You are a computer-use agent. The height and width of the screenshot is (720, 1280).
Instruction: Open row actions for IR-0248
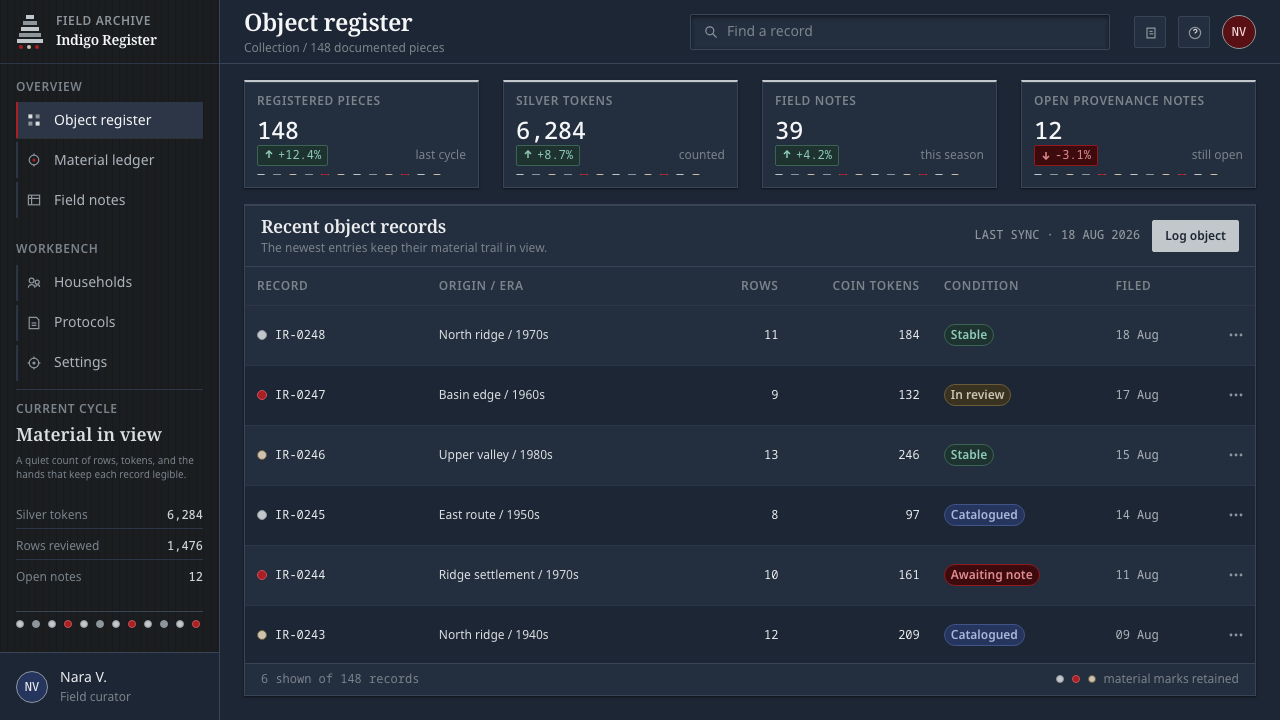(1236, 335)
